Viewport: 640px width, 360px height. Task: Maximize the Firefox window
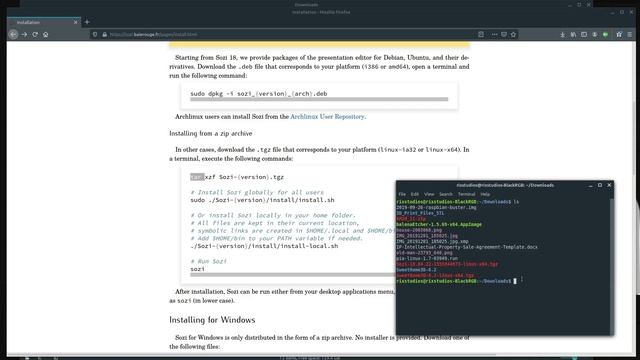click(x=622, y=12)
